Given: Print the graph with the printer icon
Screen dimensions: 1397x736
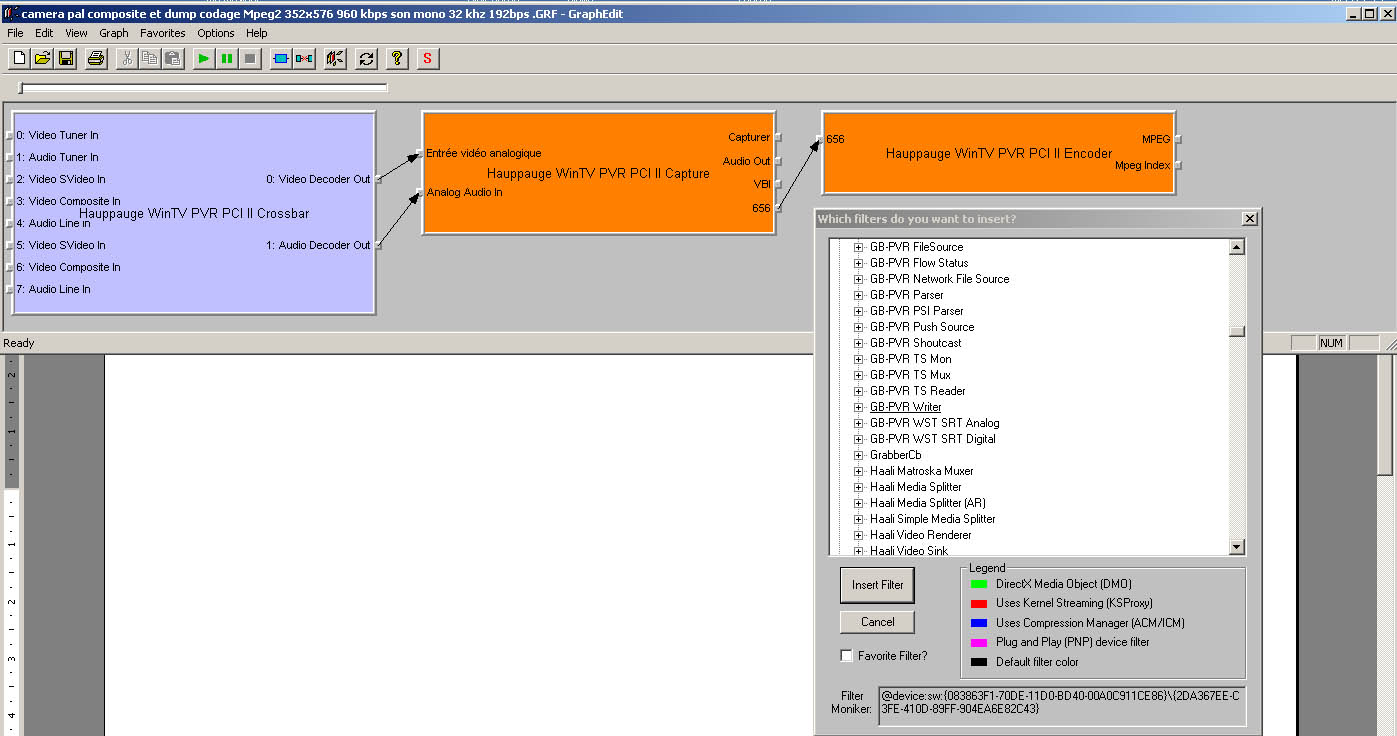Looking at the screenshot, I should [x=96, y=59].
